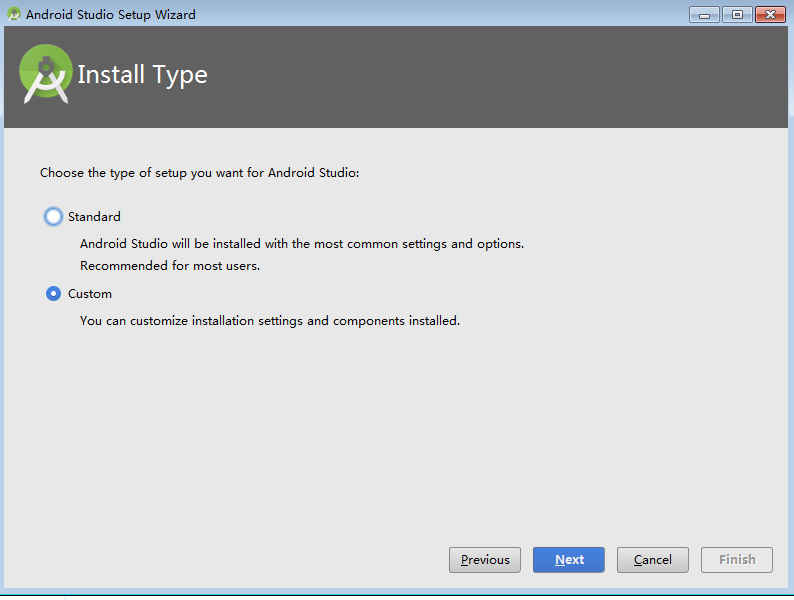Select the Custom radio button

pos(53,294)
